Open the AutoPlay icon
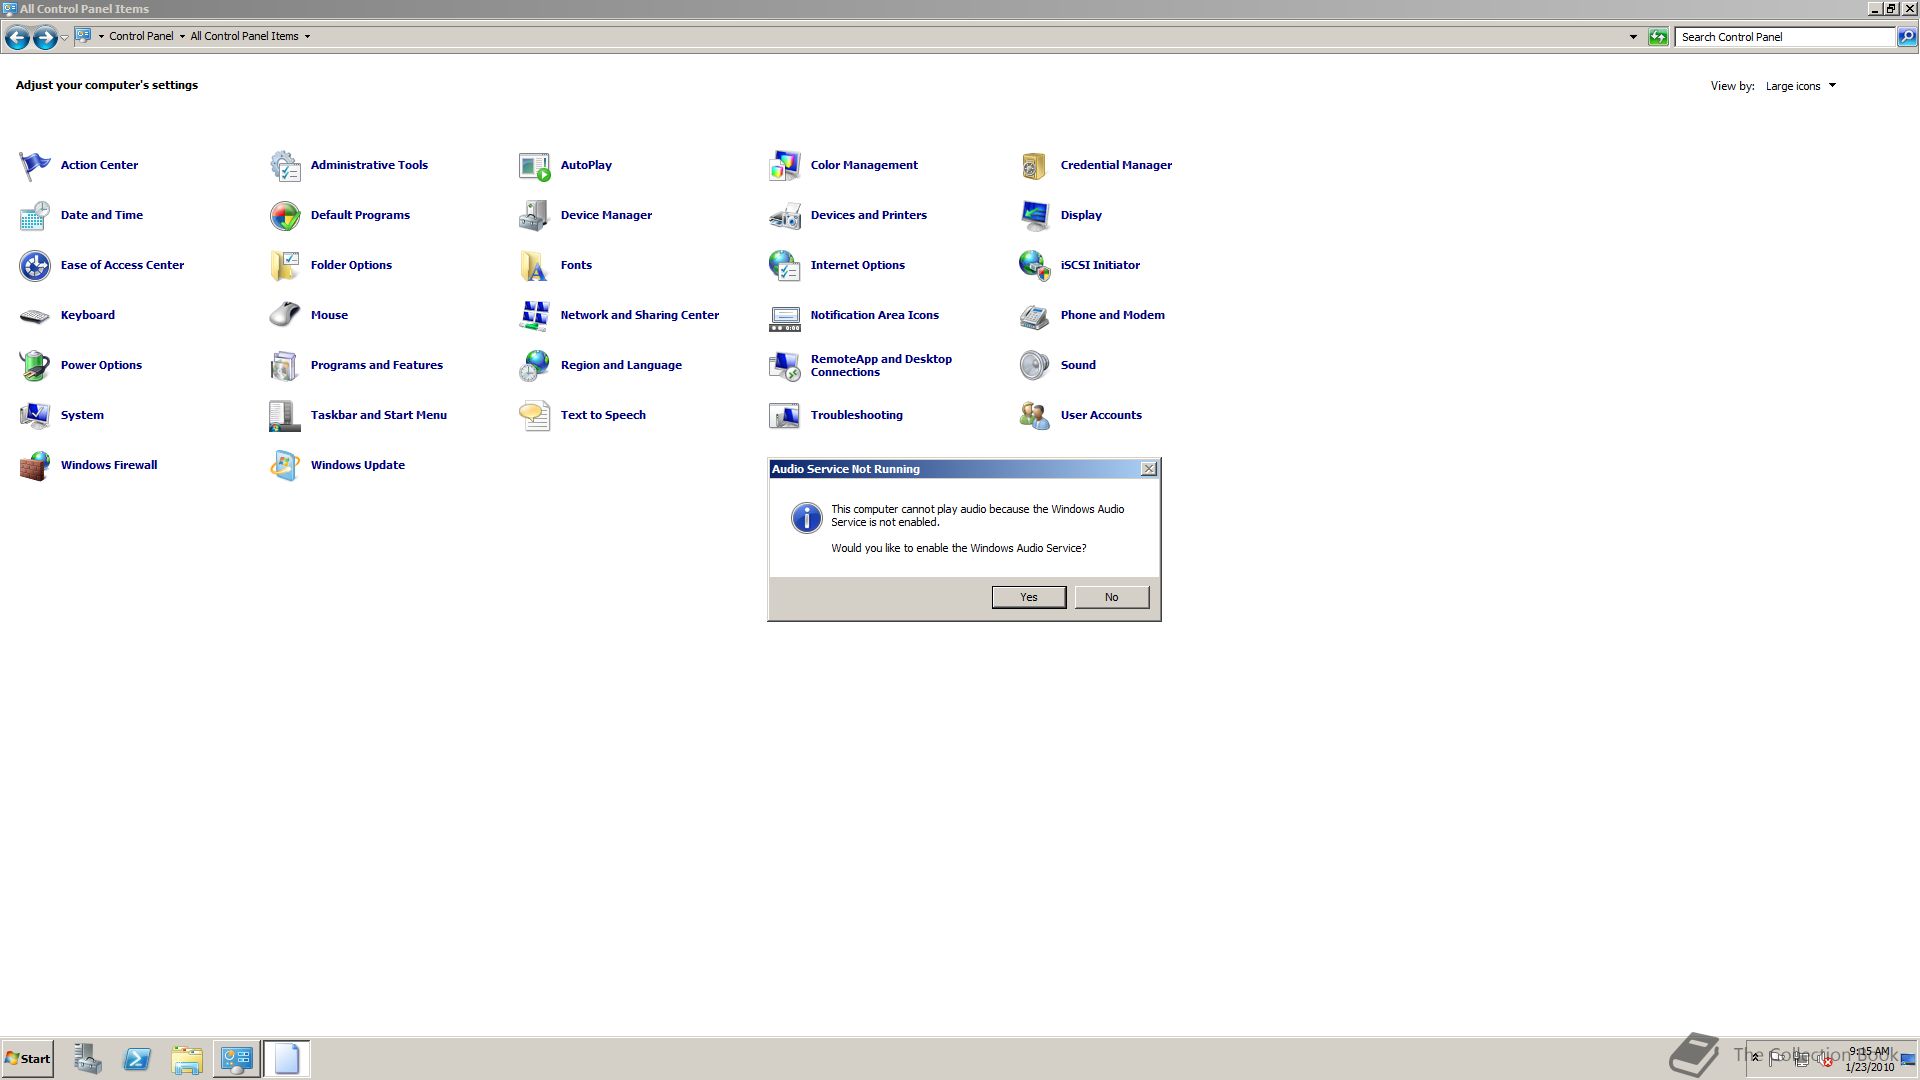This screenshot has height=1080, width=1920. pos(535,165)
